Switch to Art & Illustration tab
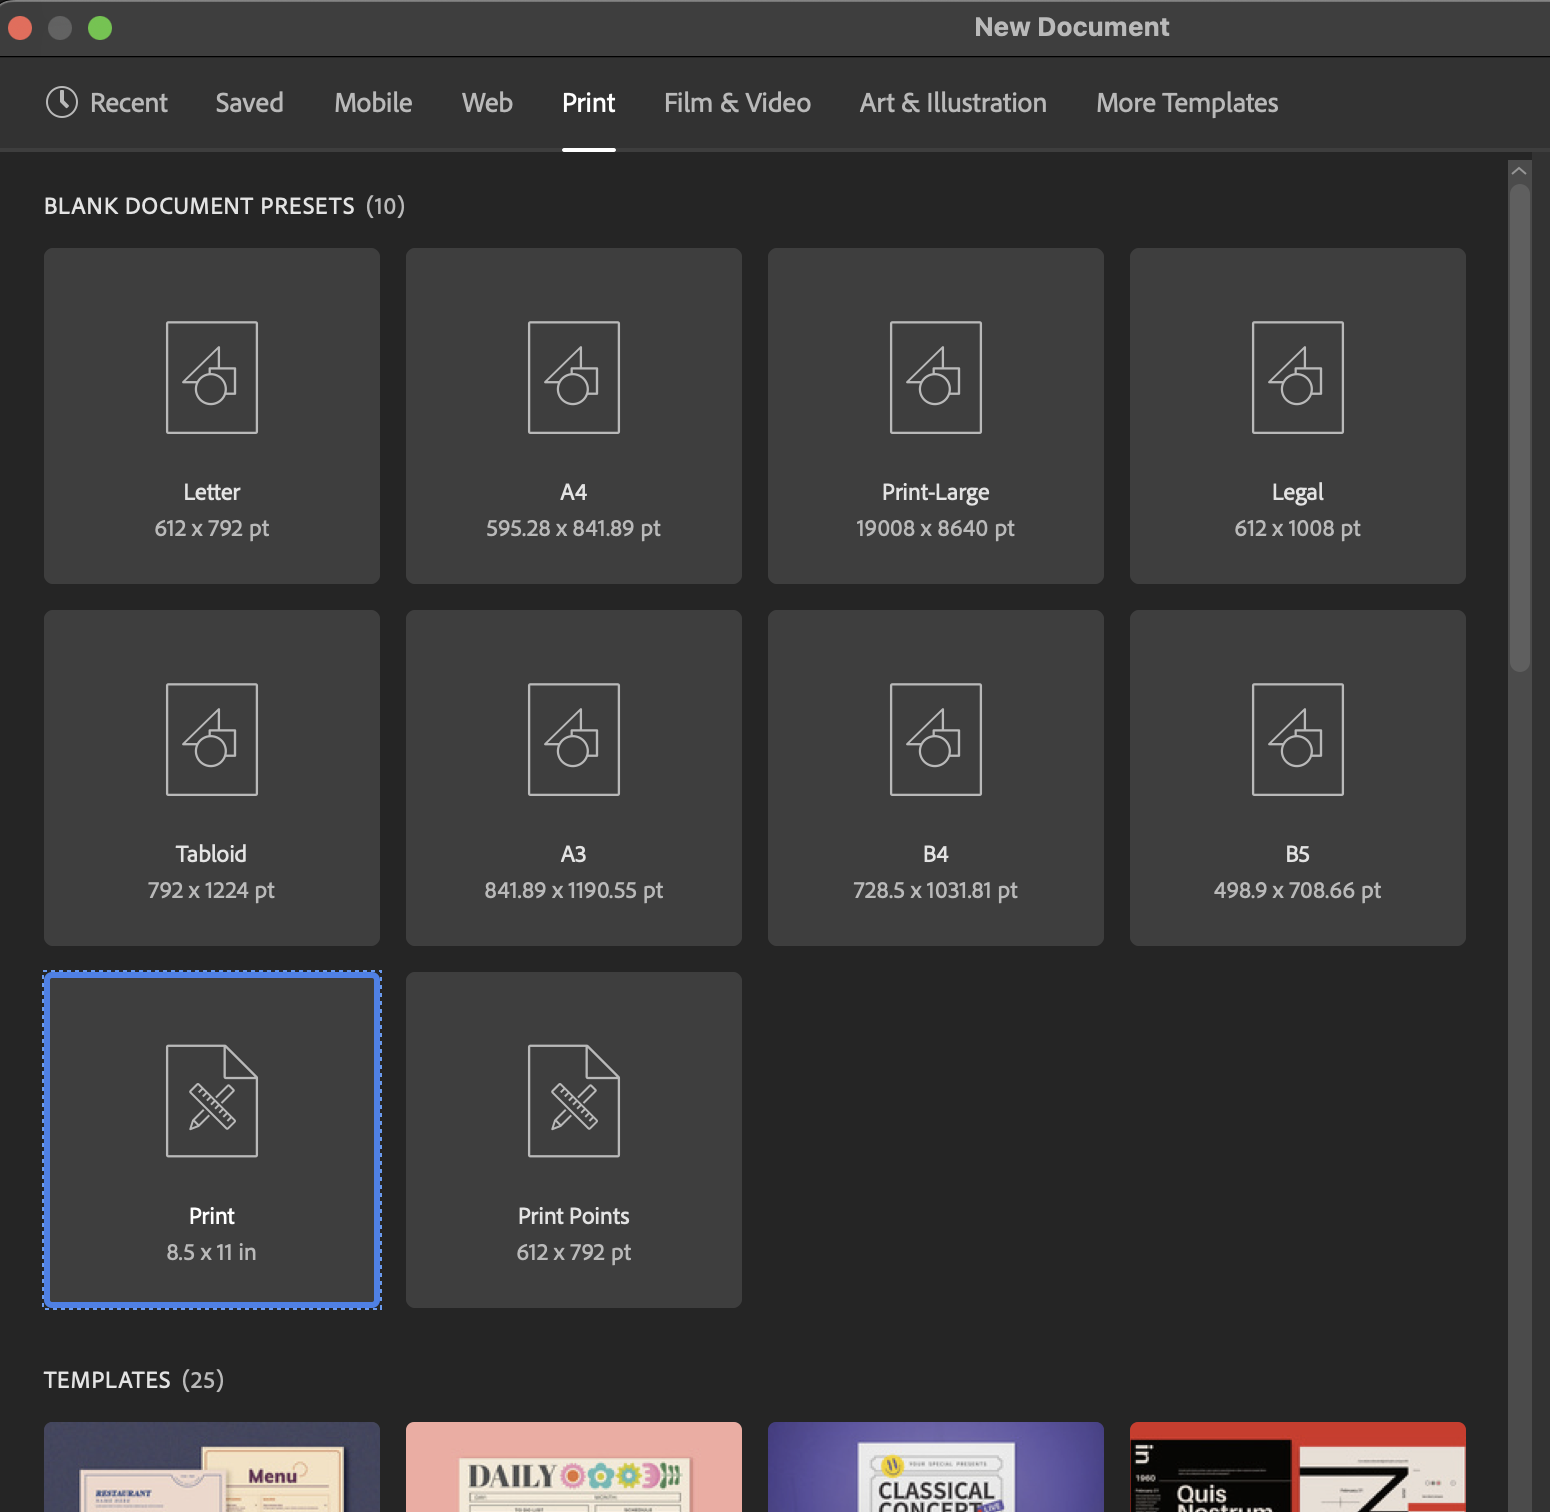The height and width of the screenshot is (1512, 1550). [952, 103]
